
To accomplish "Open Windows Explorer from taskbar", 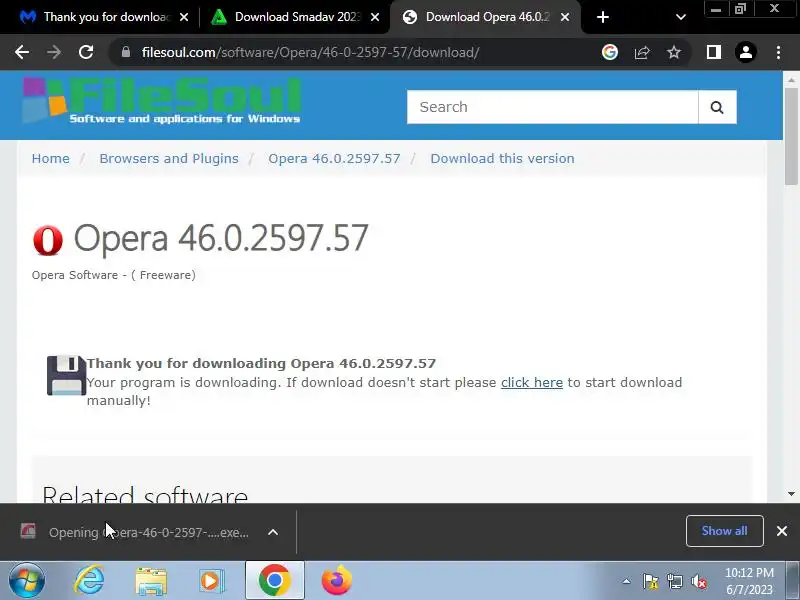I will point(151,581).
